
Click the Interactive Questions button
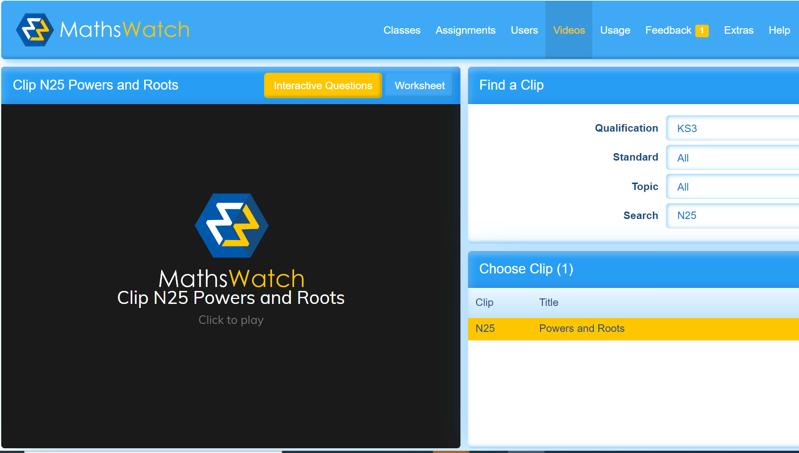pos(323,86)
